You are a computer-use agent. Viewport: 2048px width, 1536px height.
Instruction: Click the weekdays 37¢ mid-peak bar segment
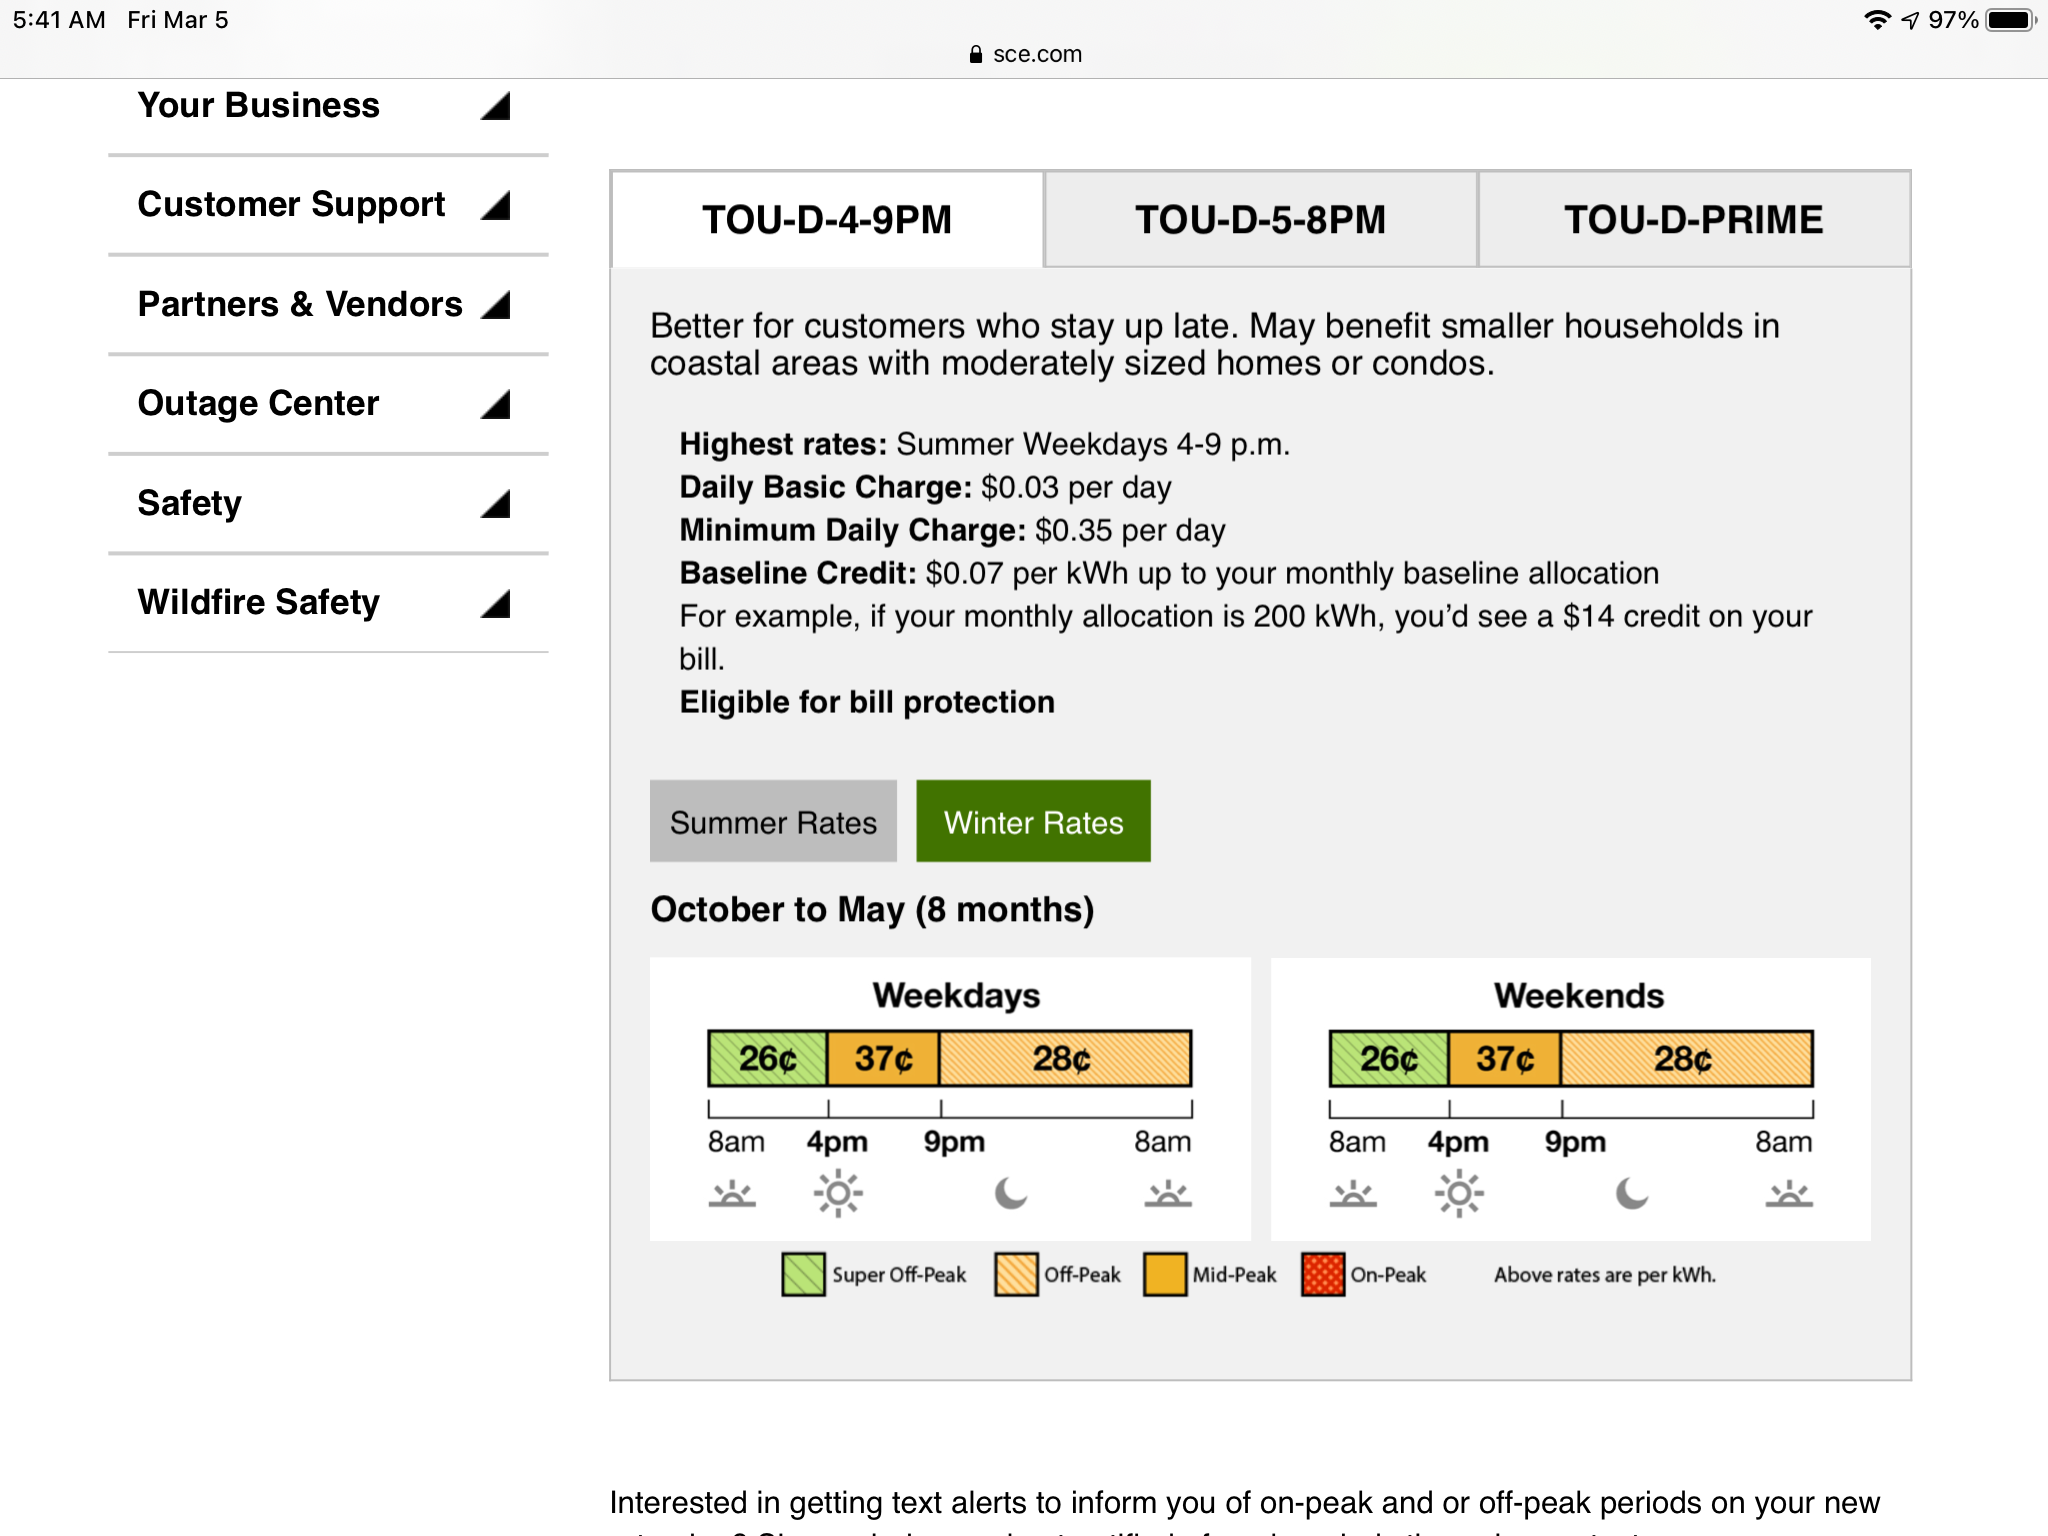tap(883, 1058)
